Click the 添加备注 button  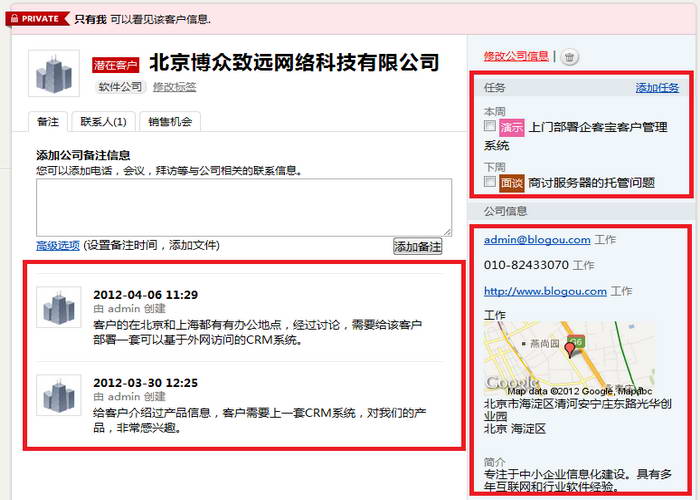(x=417, y=246)
